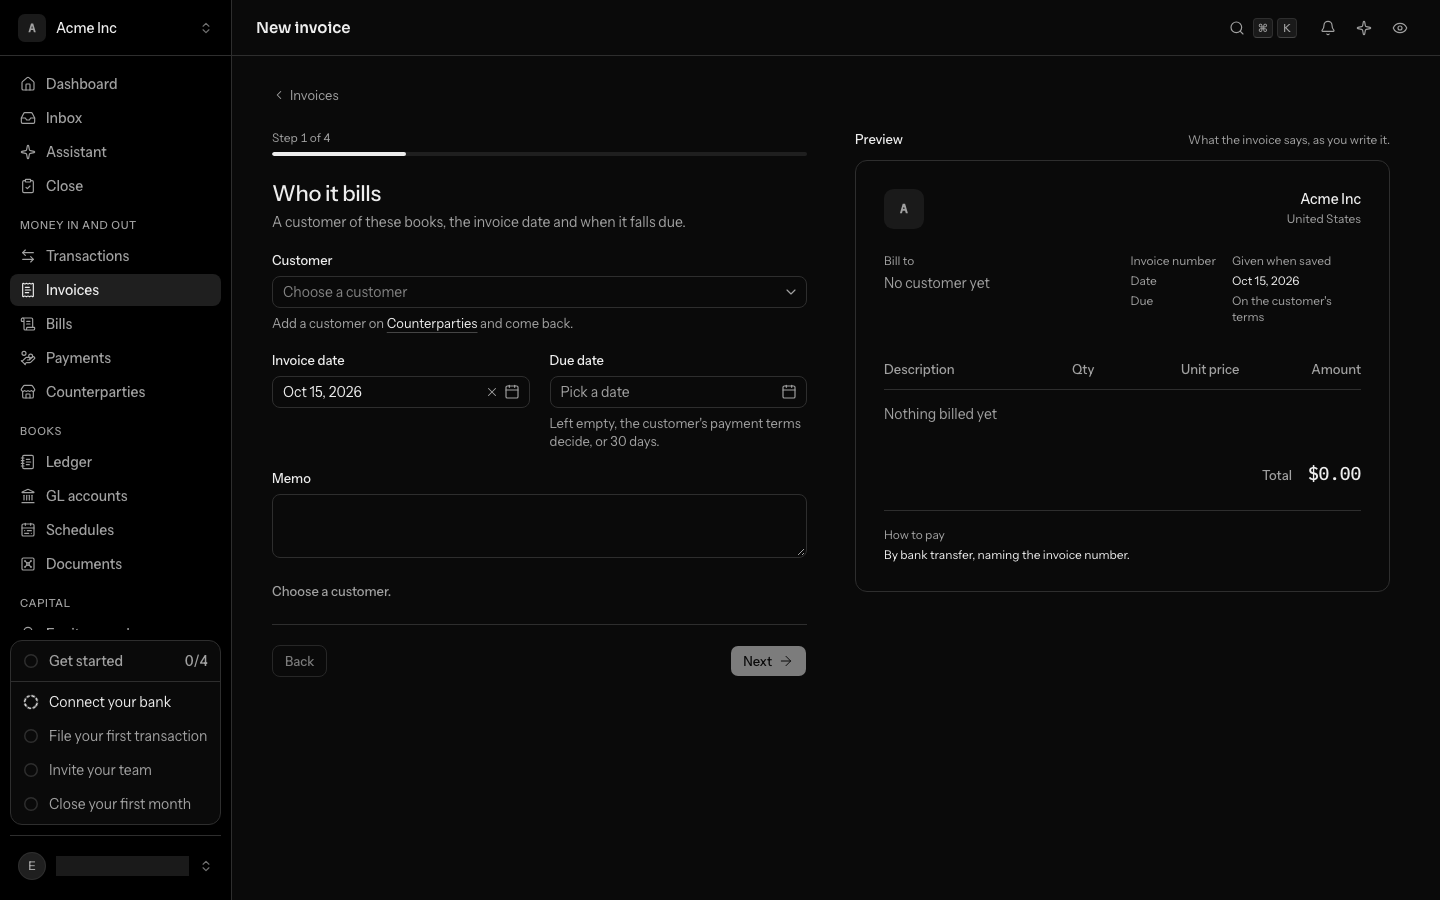Toggle the eye preview icon in header

(1400, 28)
